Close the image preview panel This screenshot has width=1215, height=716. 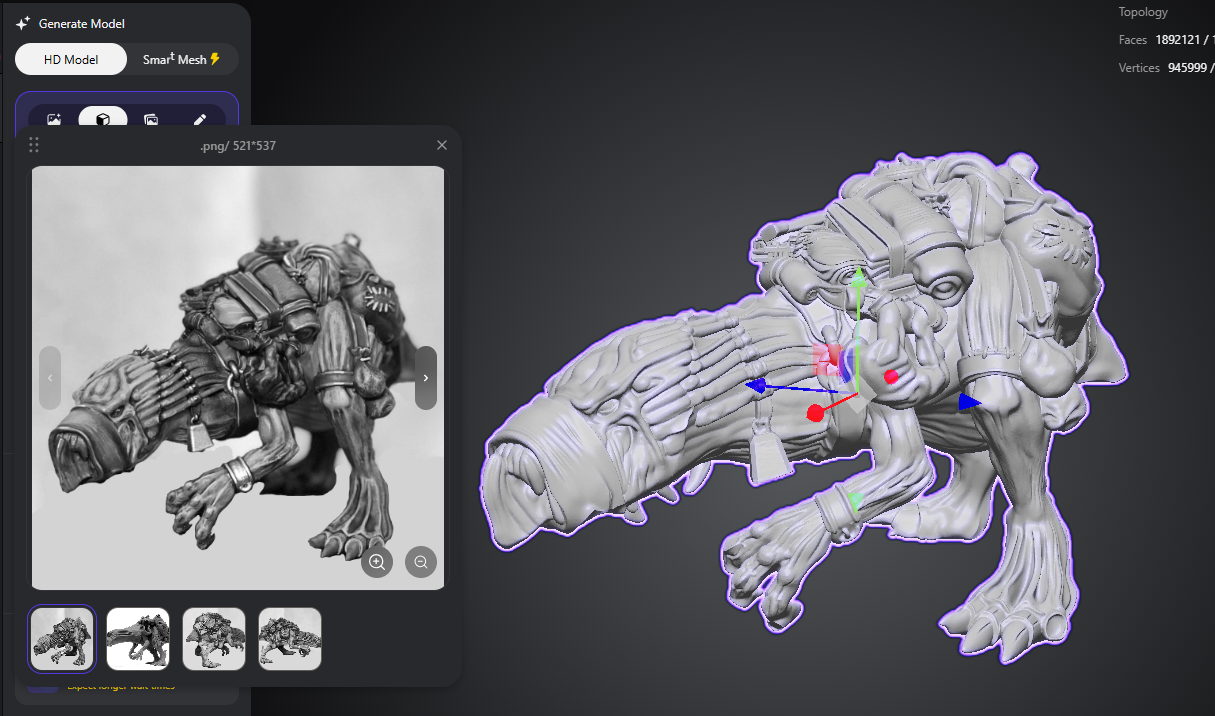tap(442, 145)
